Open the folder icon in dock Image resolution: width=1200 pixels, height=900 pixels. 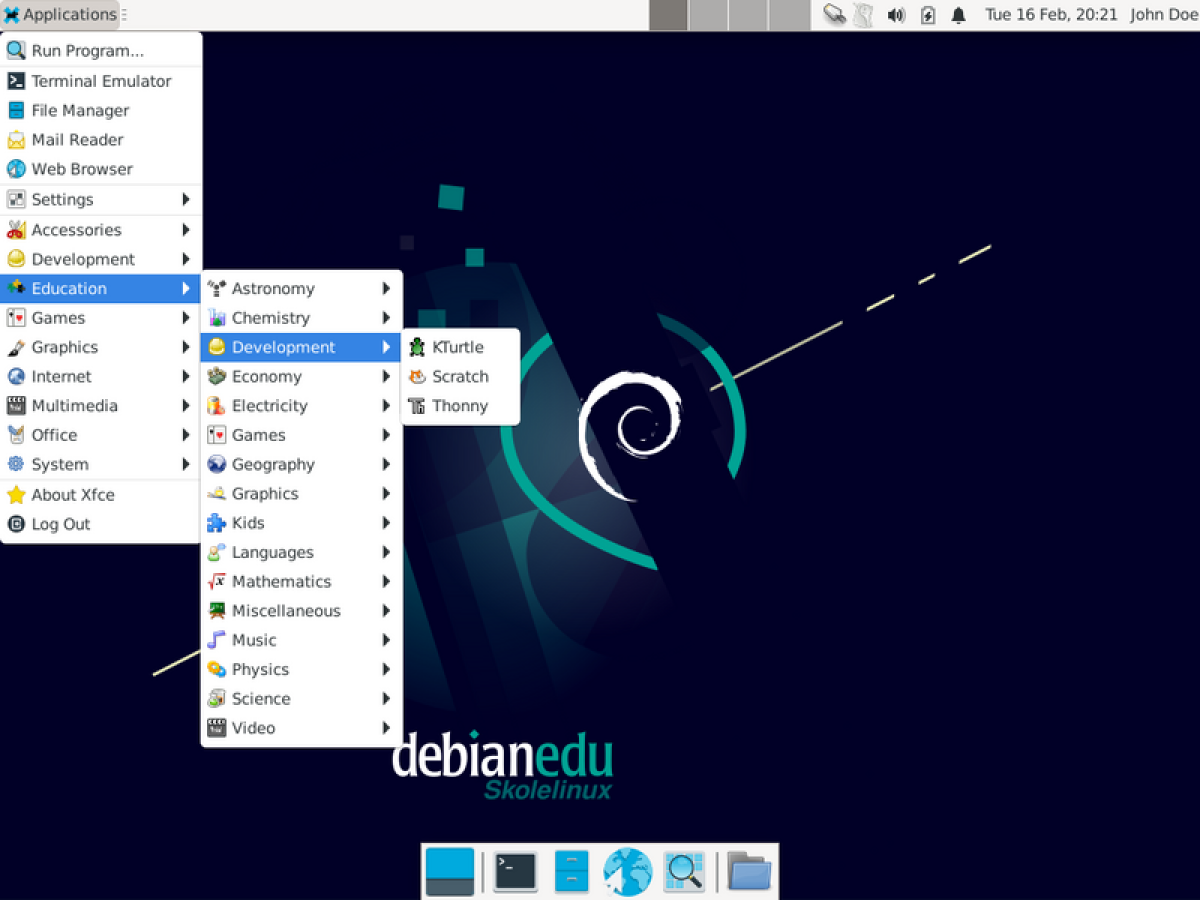749,871
